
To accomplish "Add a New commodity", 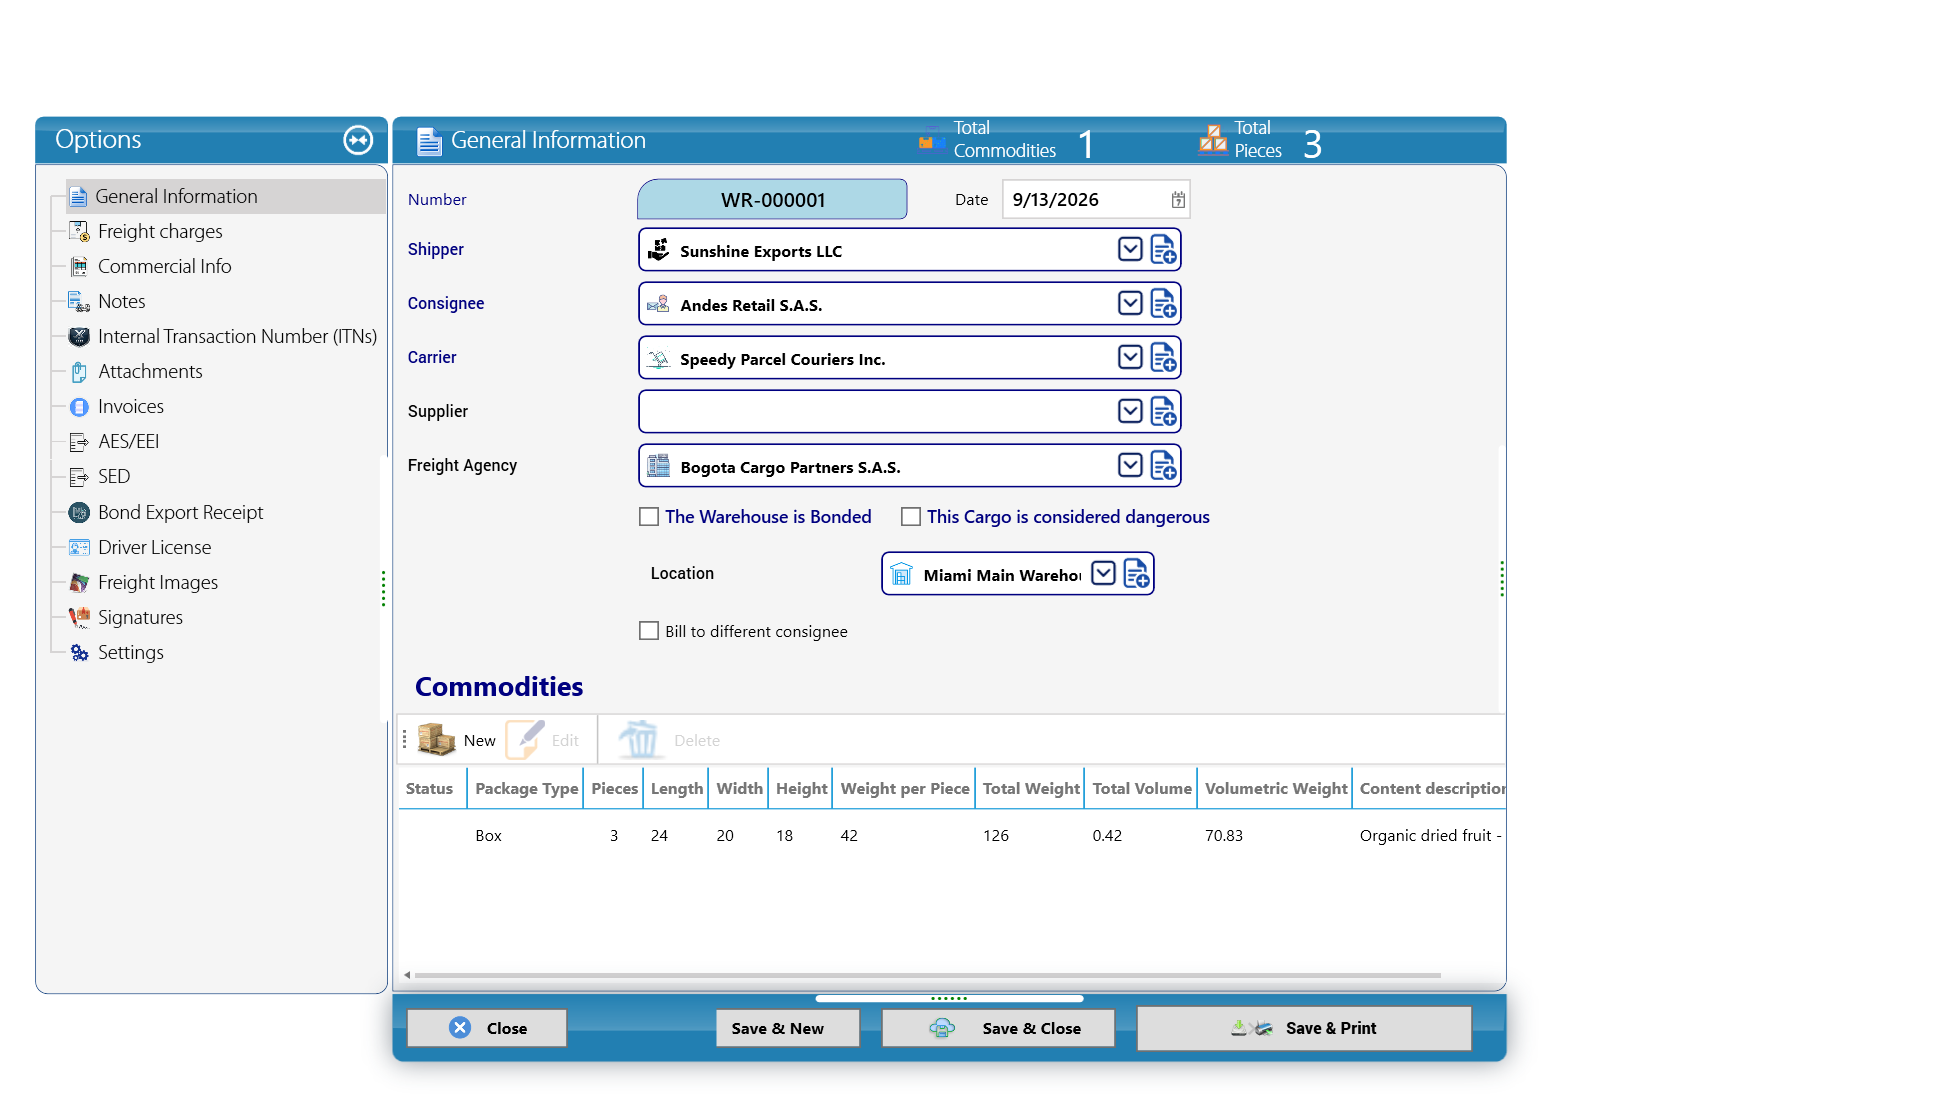I will click(x=456, y=740).
